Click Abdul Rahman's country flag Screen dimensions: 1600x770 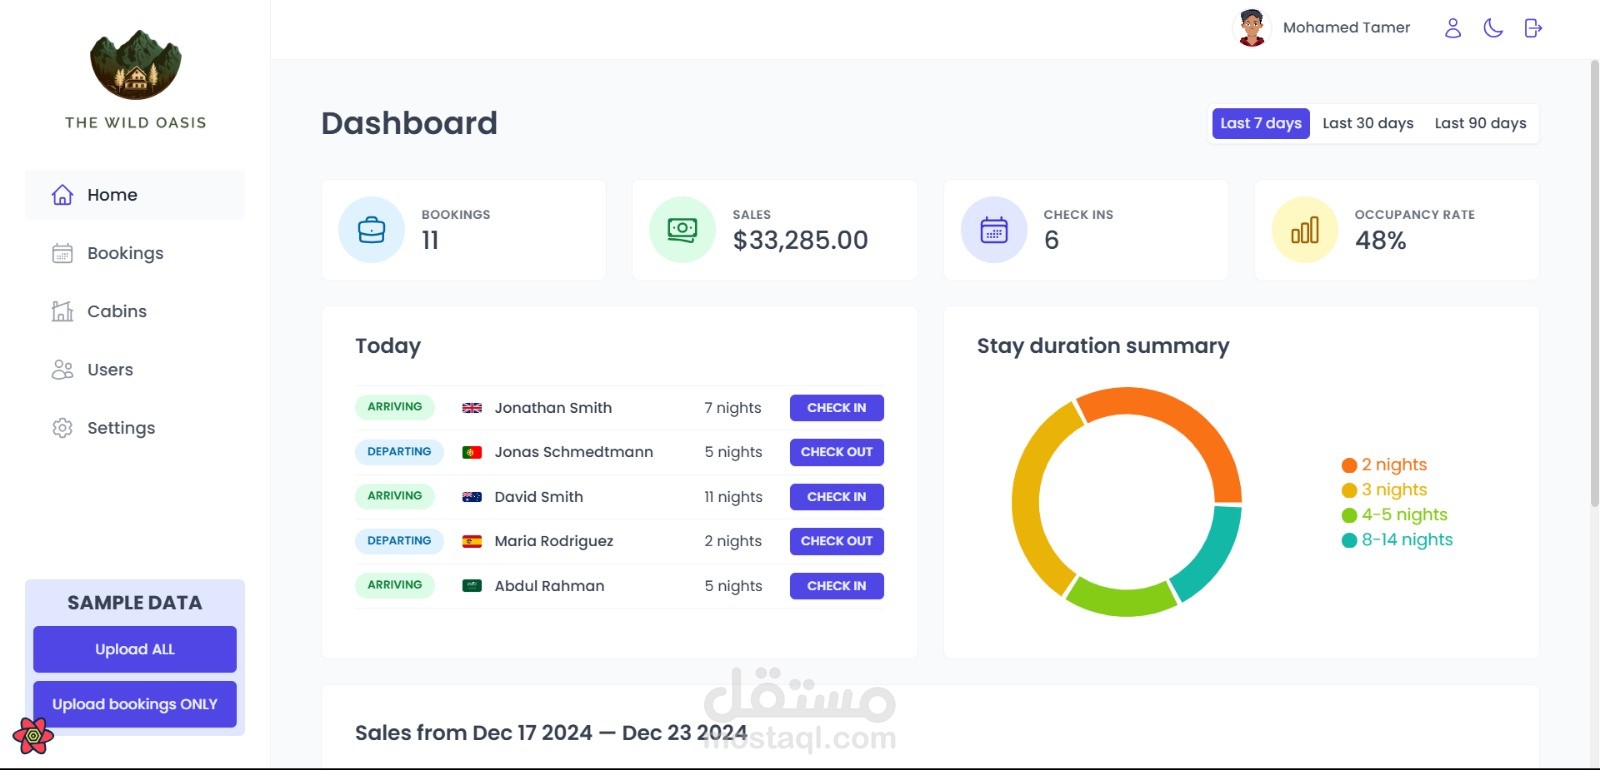[x=472, y=586]
